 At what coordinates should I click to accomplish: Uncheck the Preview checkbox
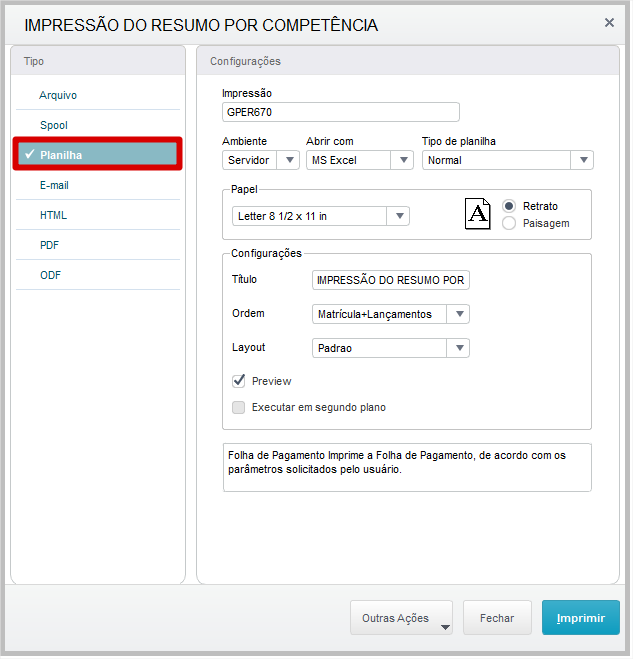(x=239, y=381)
